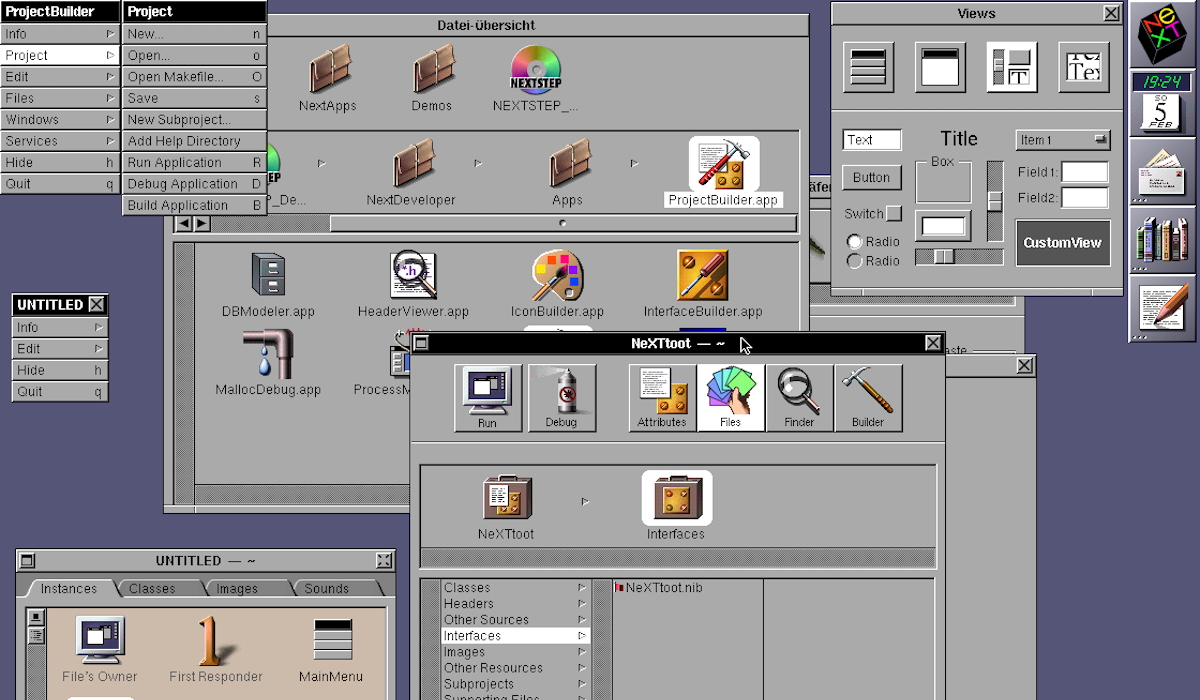Select the Interfaces row in NeXTtoot browser

[516, 636]
